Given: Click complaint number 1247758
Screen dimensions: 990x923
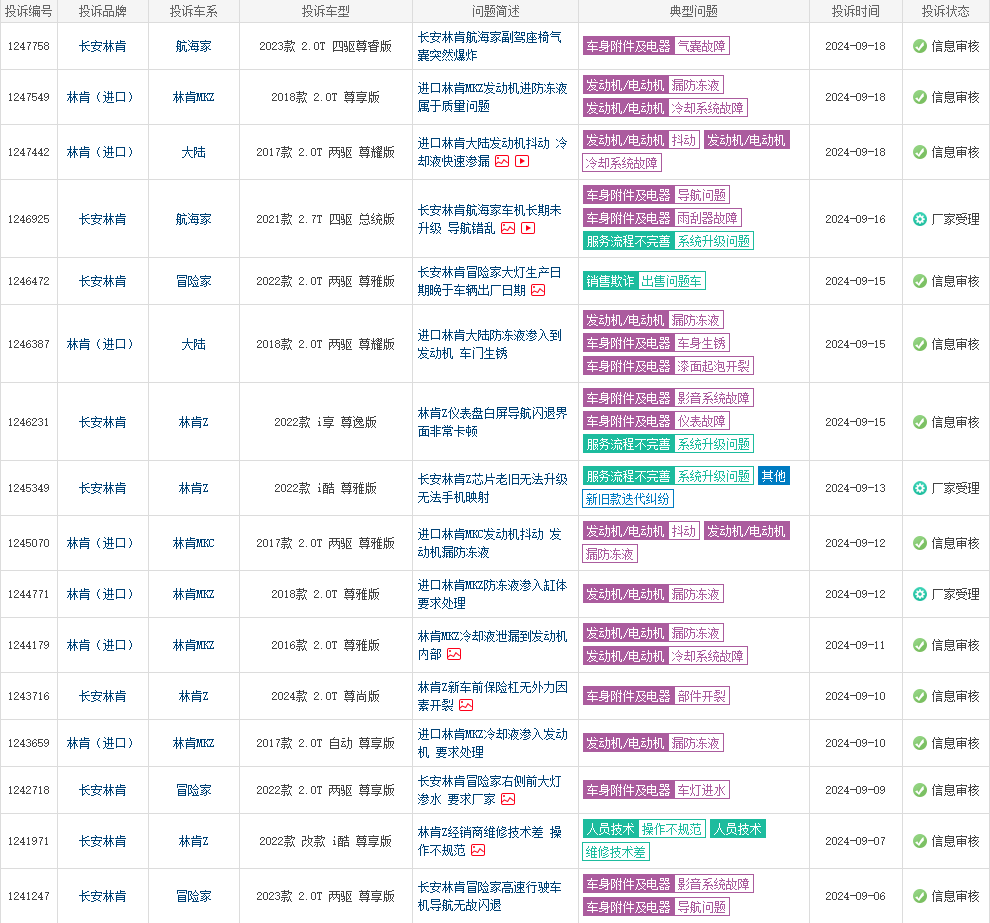Looking at the screenshot, I should tap(28, 46).
